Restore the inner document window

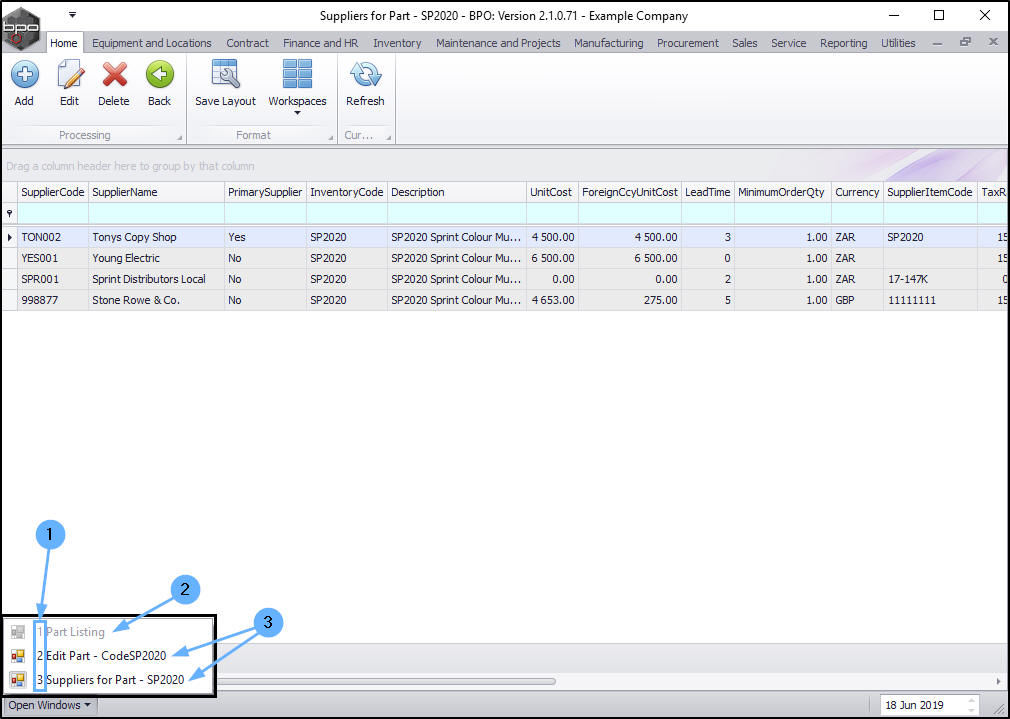pyautogui.click(x=965, y=42)
